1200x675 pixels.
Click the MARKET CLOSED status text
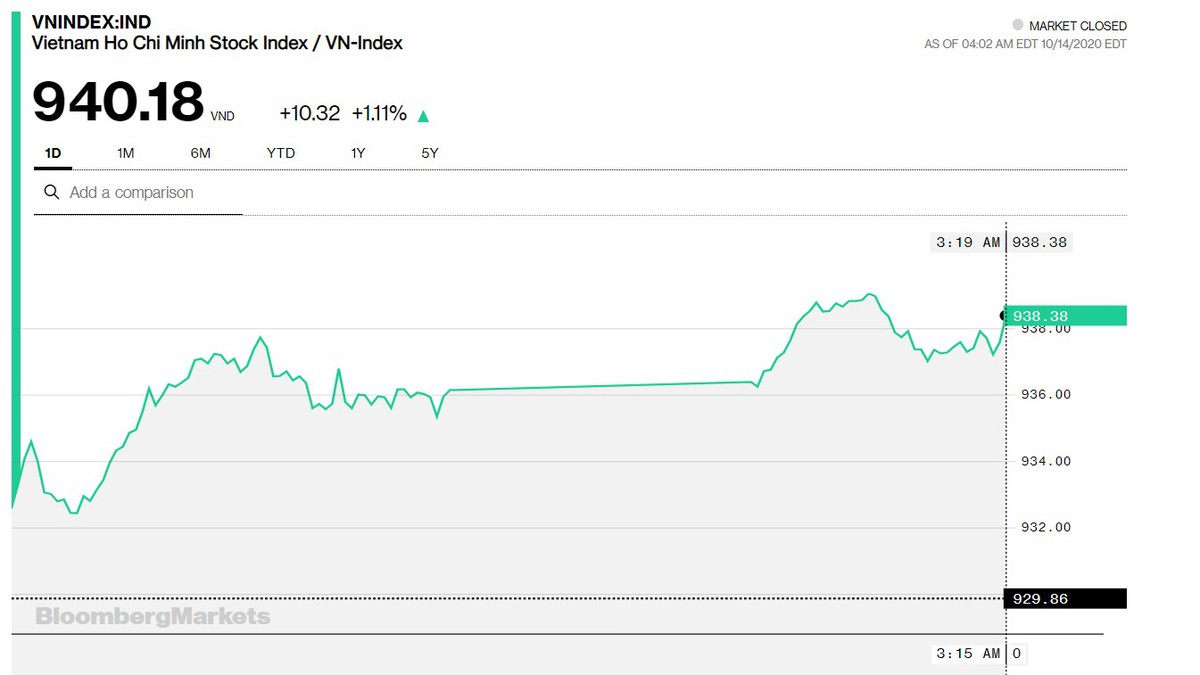pyautogui.click(x=1078, y=26)
